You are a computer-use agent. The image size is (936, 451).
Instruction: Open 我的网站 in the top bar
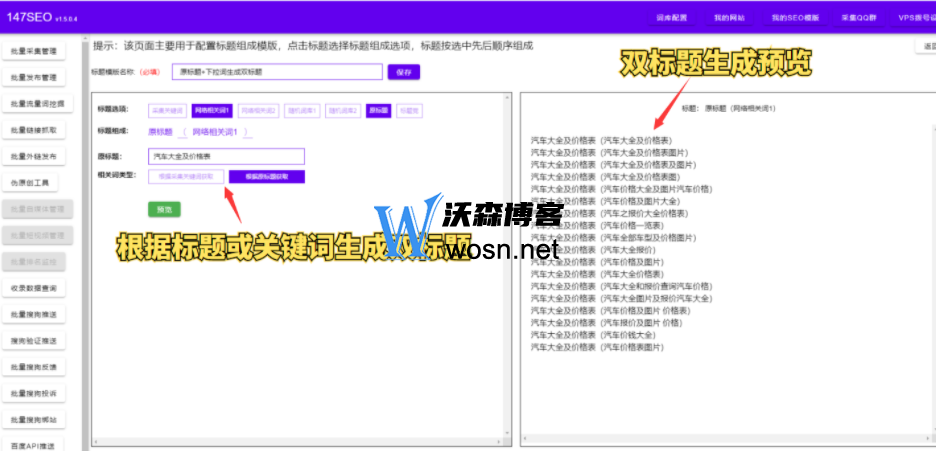tap(728, 18)
